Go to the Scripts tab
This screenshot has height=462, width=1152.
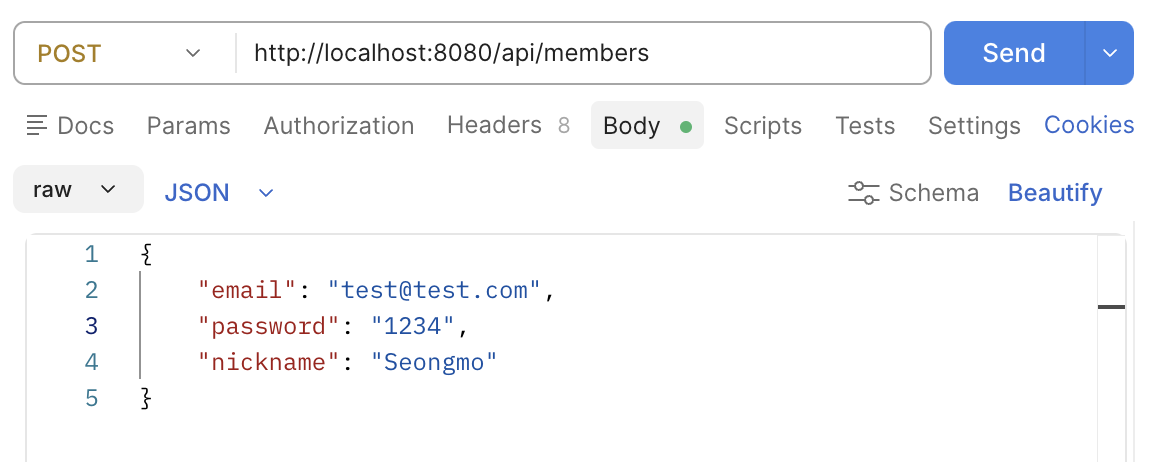point(762,126)
